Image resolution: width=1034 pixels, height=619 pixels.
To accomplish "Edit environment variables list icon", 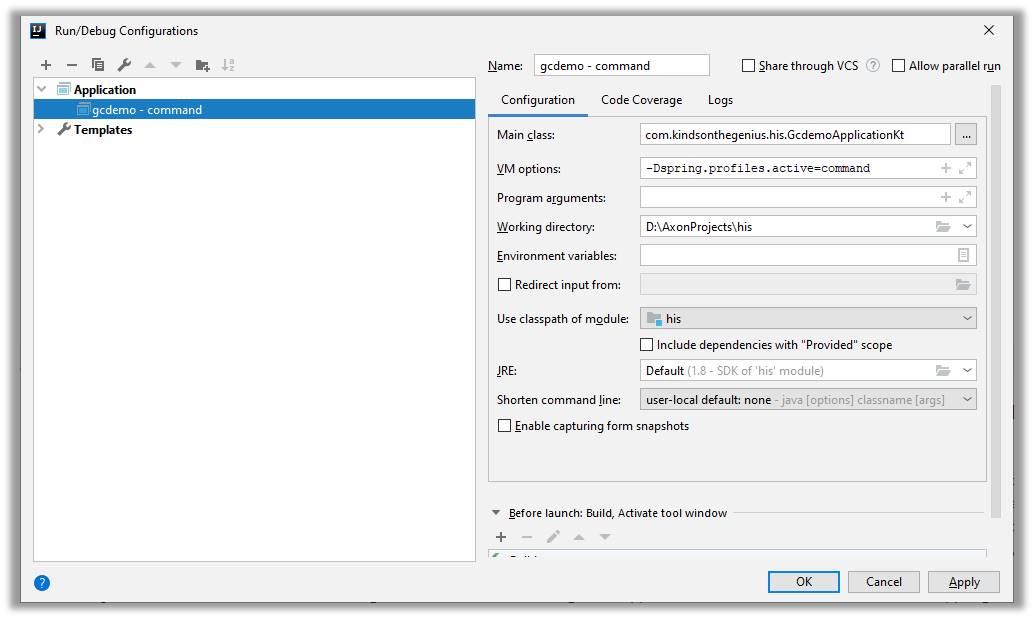I will coord(963,256).
